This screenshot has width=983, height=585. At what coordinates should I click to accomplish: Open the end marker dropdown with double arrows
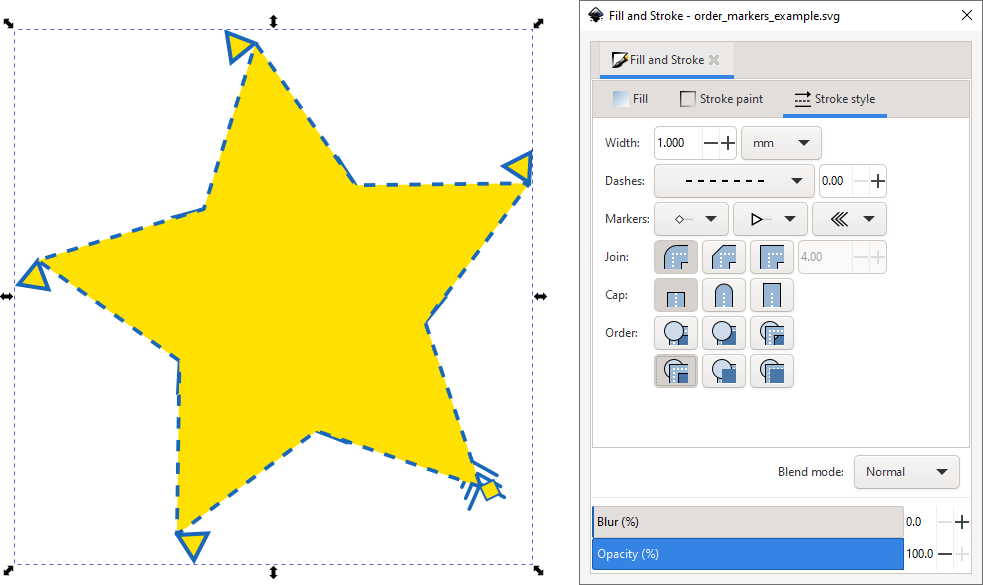[849, 219]
